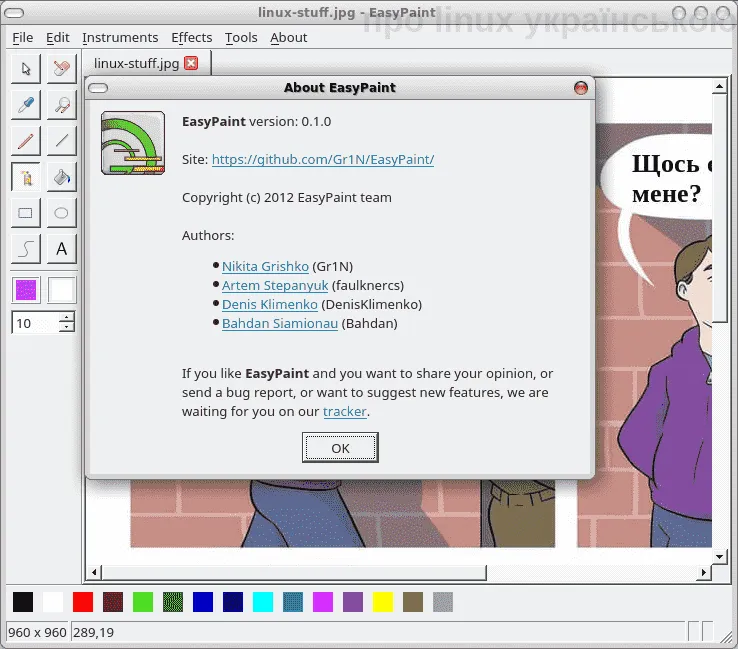Decrease pen size with down arrow
This screenshot has width=738, height=649.
coord(67,328)
